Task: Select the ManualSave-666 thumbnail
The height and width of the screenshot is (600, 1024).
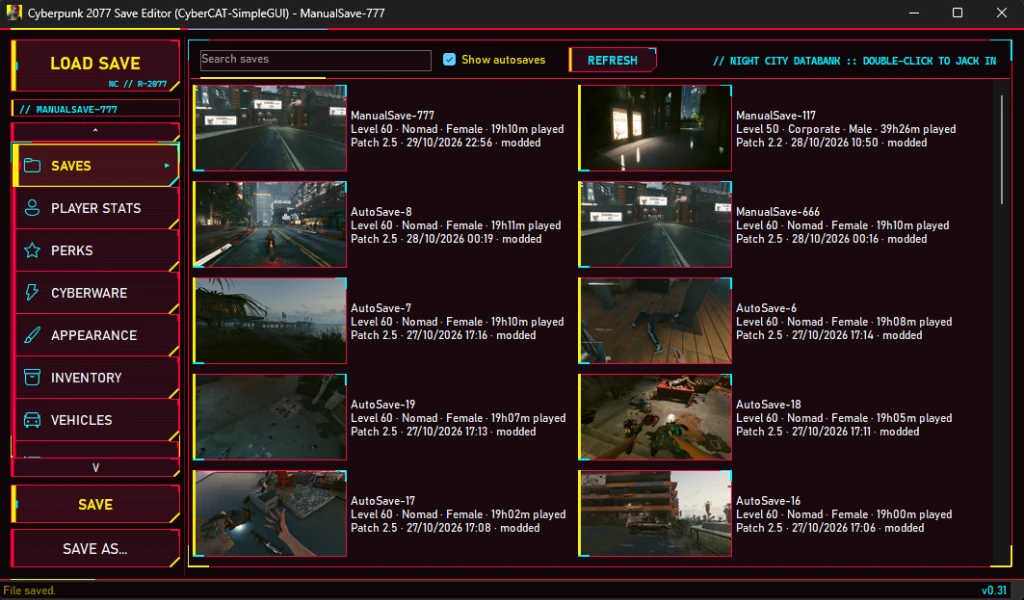Action: pos(655,224)
